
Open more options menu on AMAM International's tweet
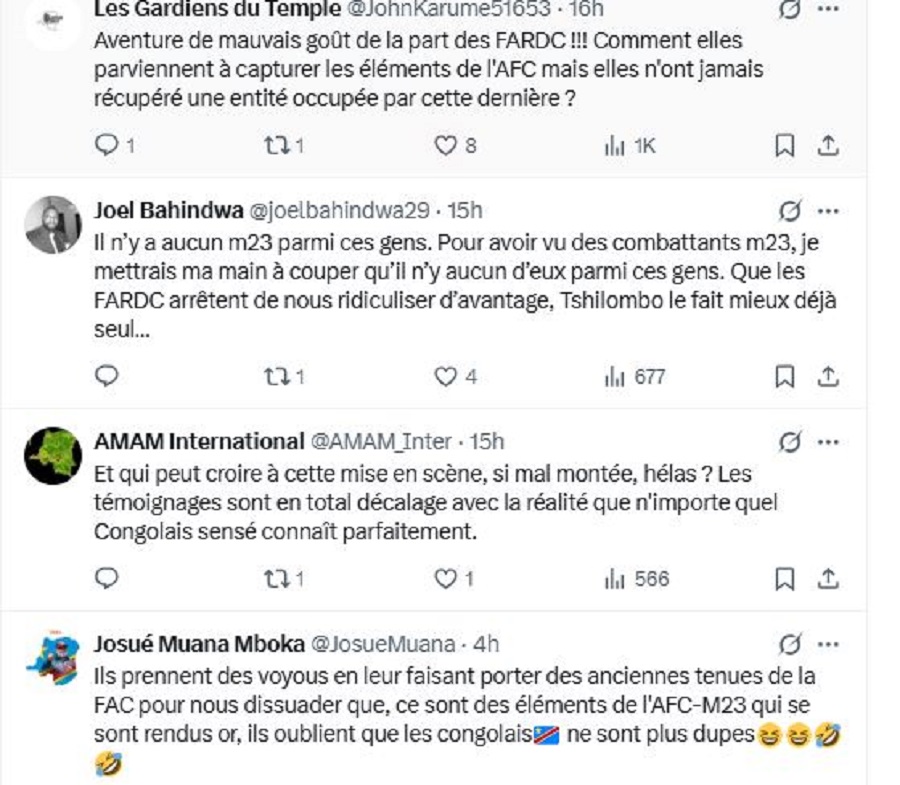(828, 441)
